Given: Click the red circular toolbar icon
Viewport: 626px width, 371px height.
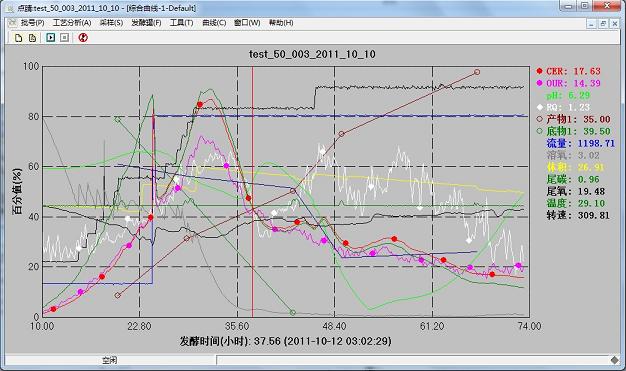Looking at the screenshot, I should (x=83, y=38).
